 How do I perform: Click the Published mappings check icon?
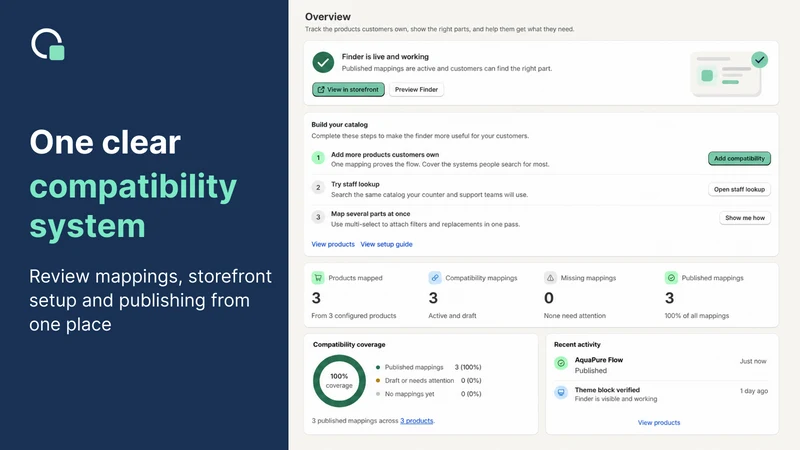coord(671,278)
